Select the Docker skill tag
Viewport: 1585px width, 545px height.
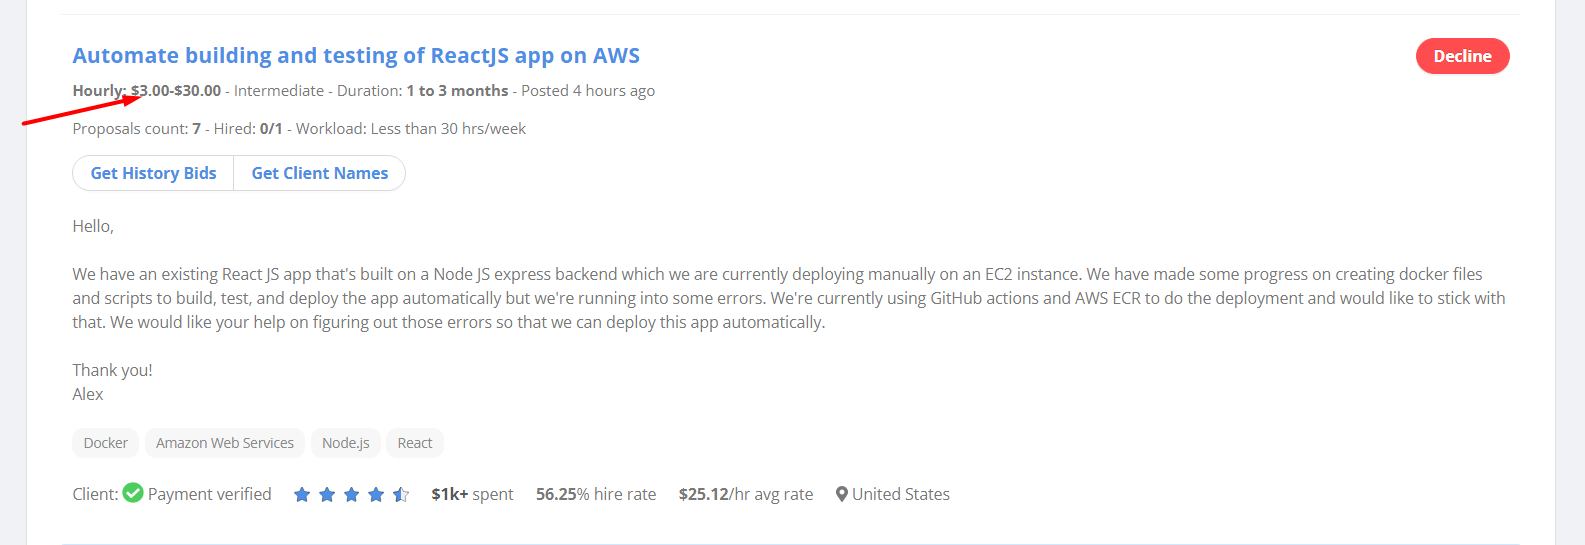[106, 443]
